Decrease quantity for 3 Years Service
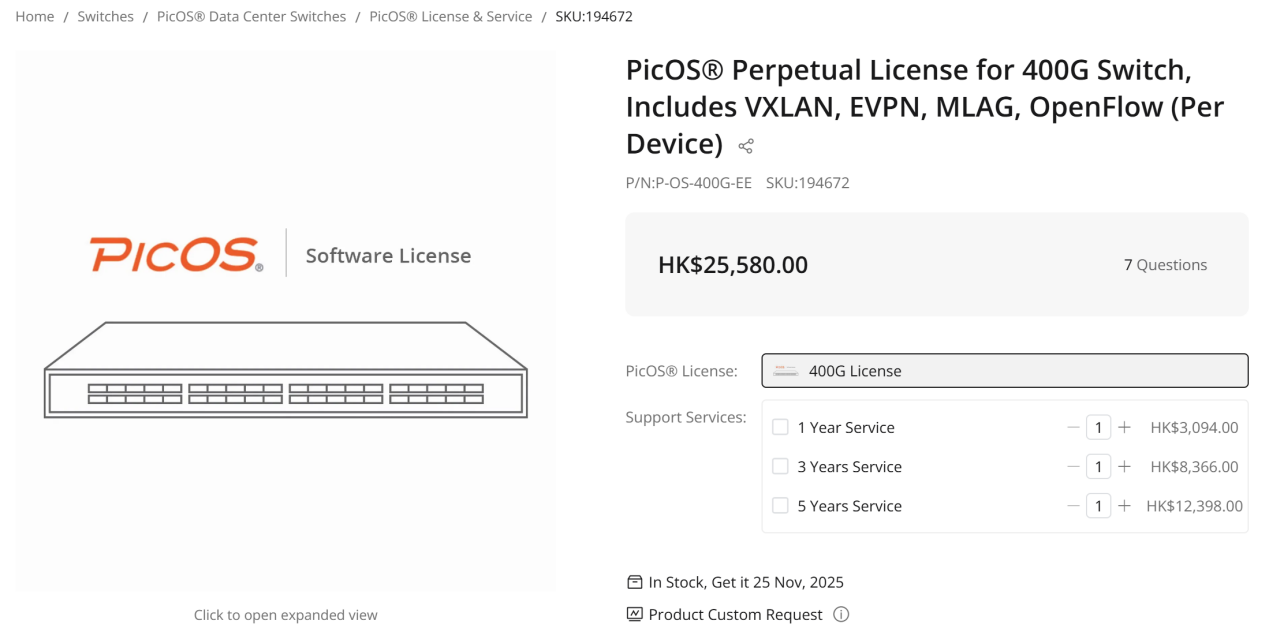Screen dimensions: 1269x628 point(1073,467)
